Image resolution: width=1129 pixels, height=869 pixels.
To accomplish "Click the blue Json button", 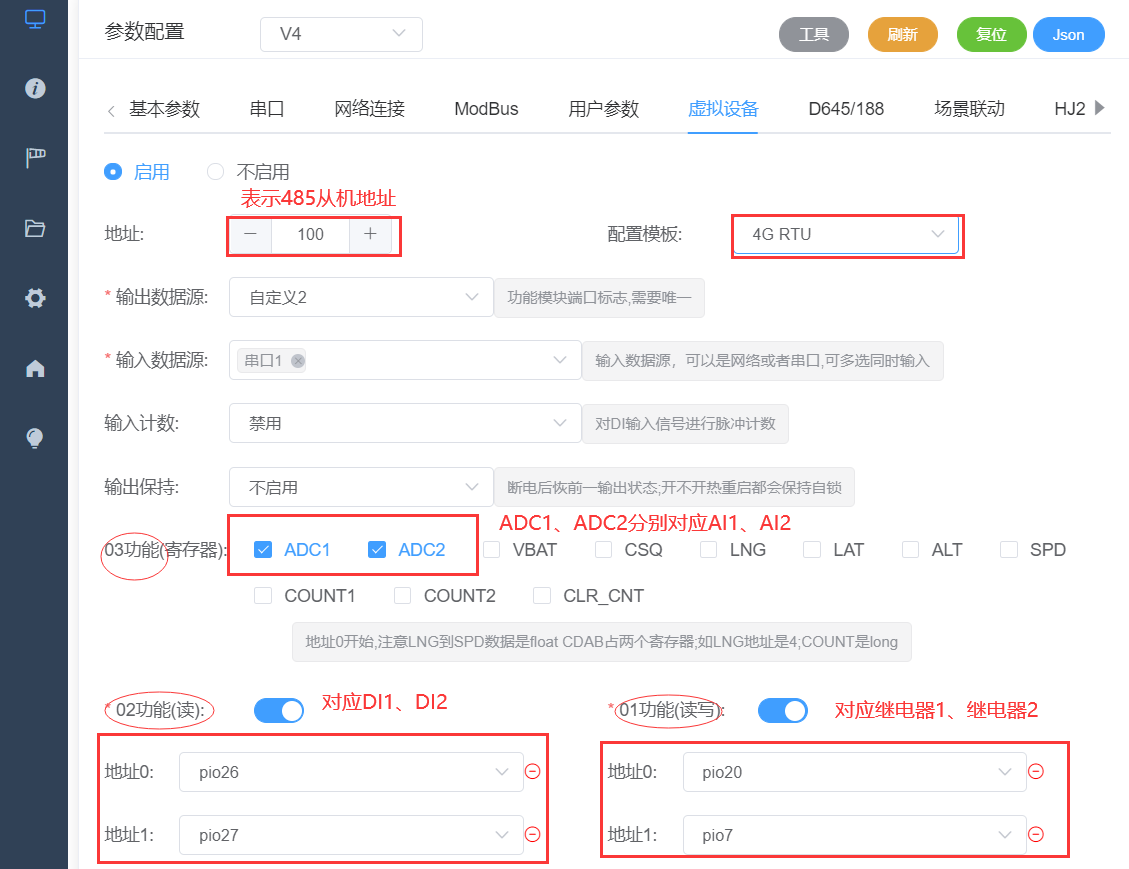I will tap(1069, 34).
